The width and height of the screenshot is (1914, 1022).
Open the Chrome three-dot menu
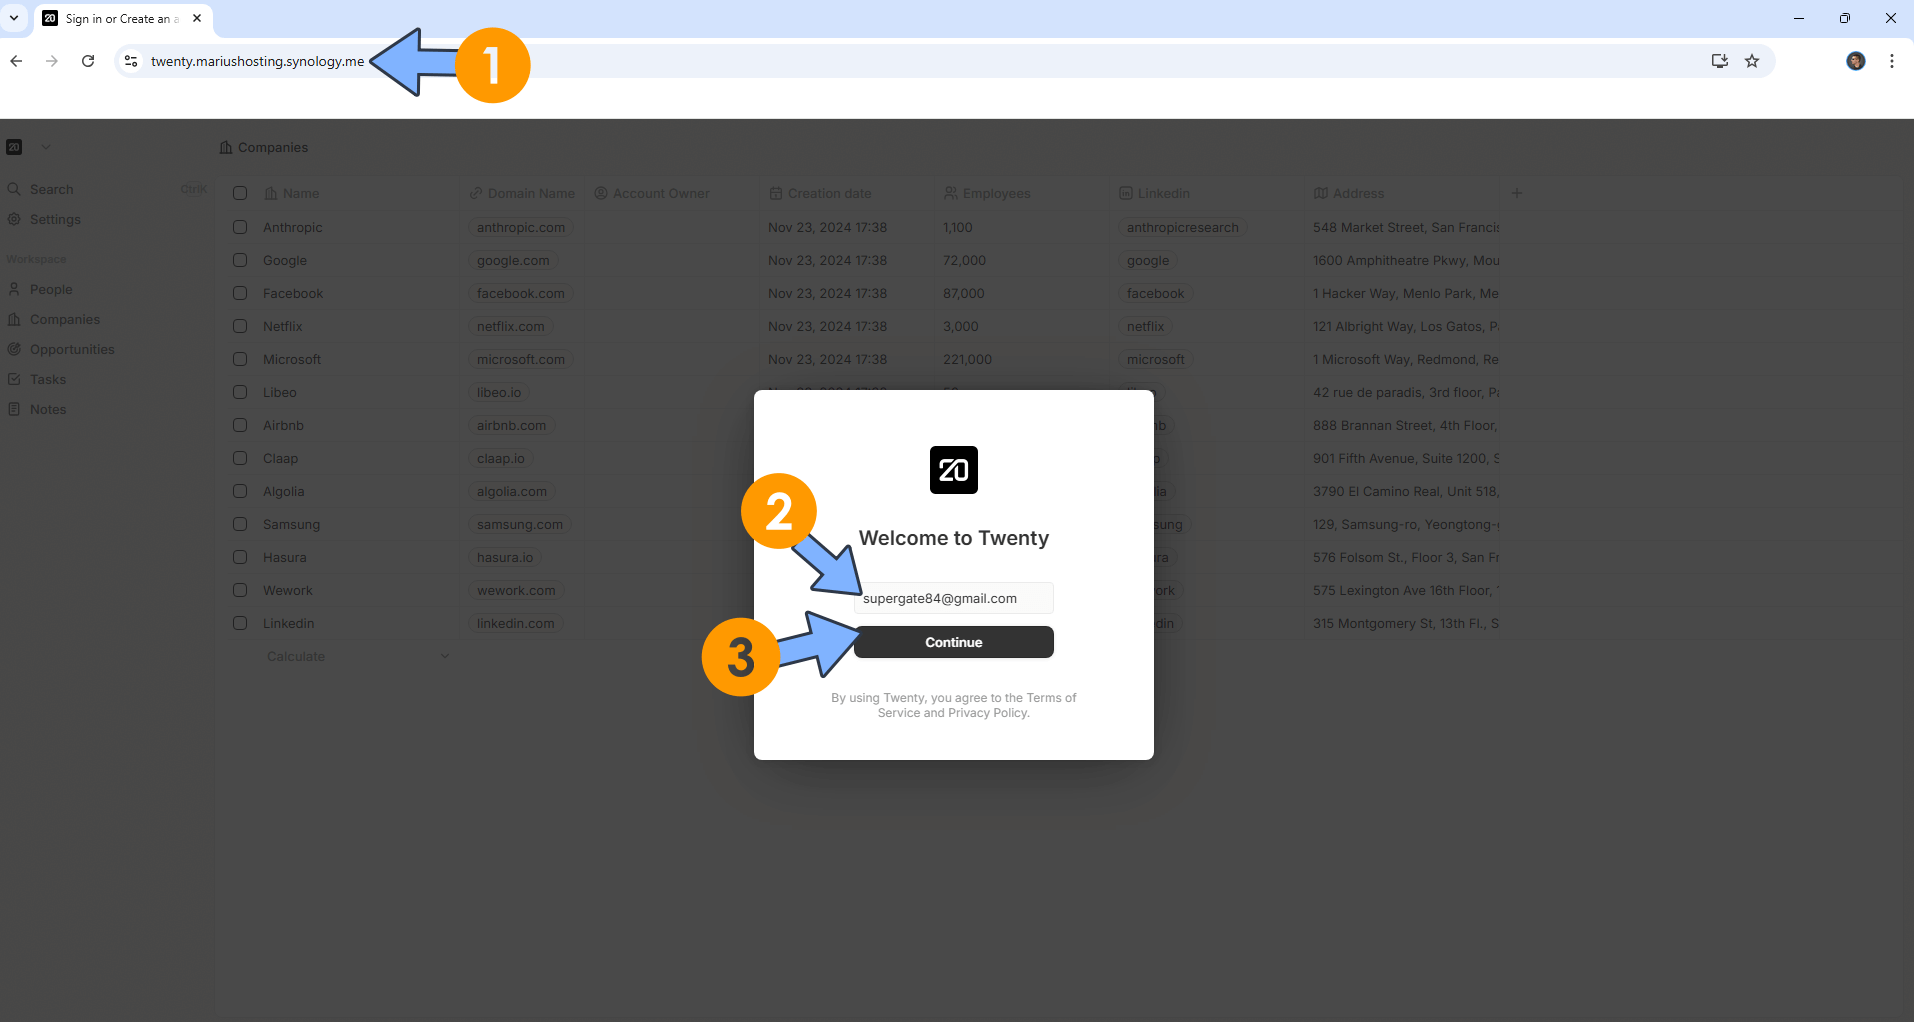tap(1892, 61)
